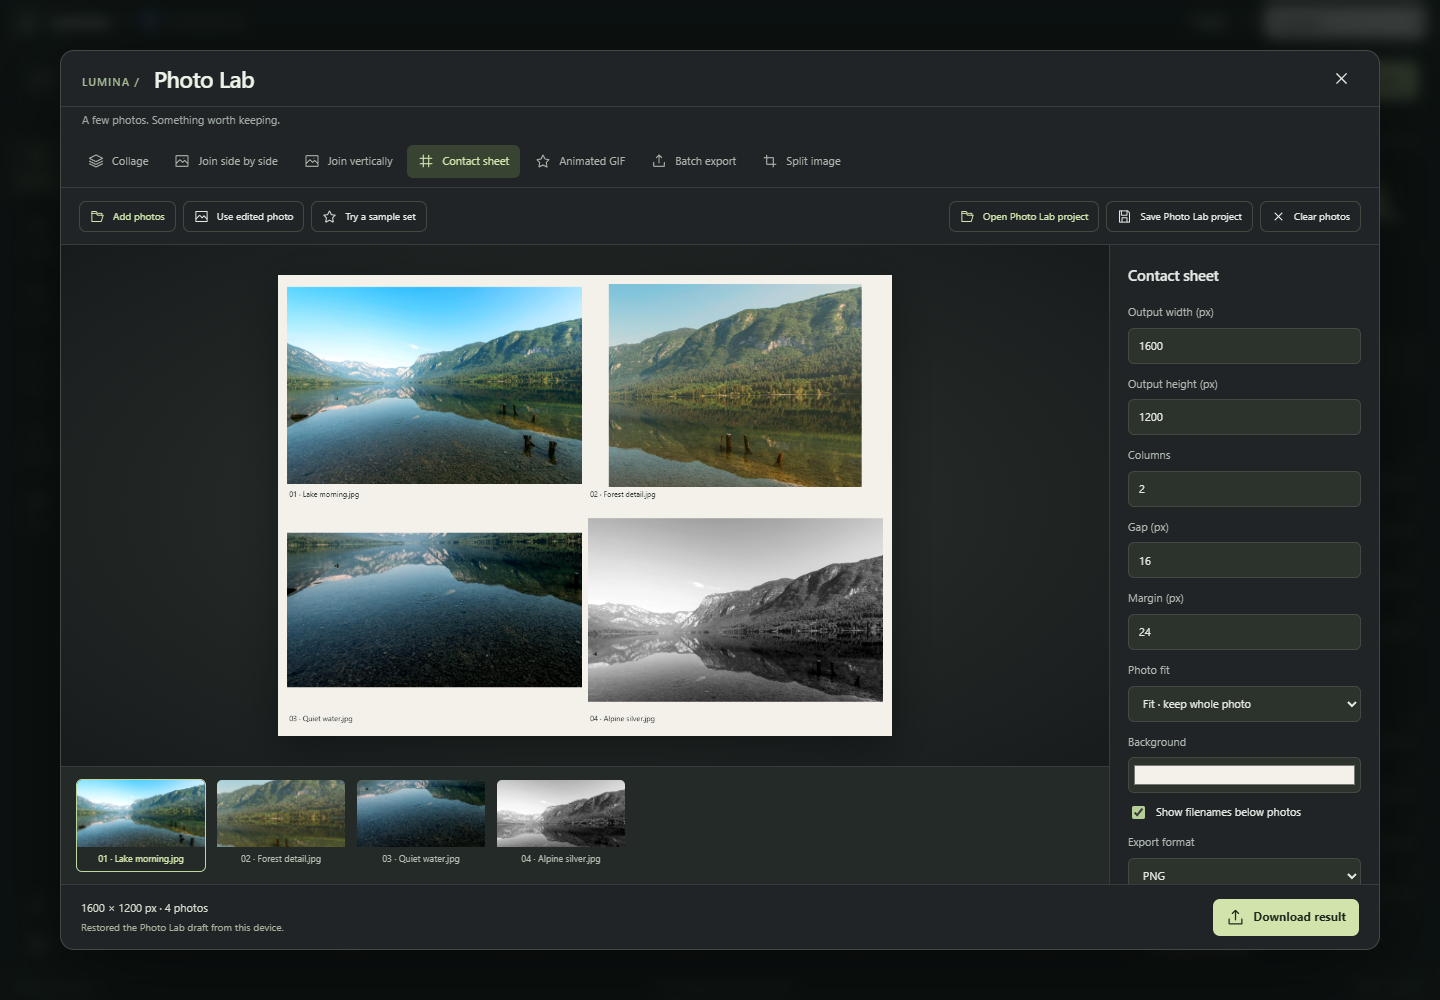The height and width of the screenshot is (1000, 1440).
Task: Uncheck Show filenames below photos
Action: (x=1138, y=812)
